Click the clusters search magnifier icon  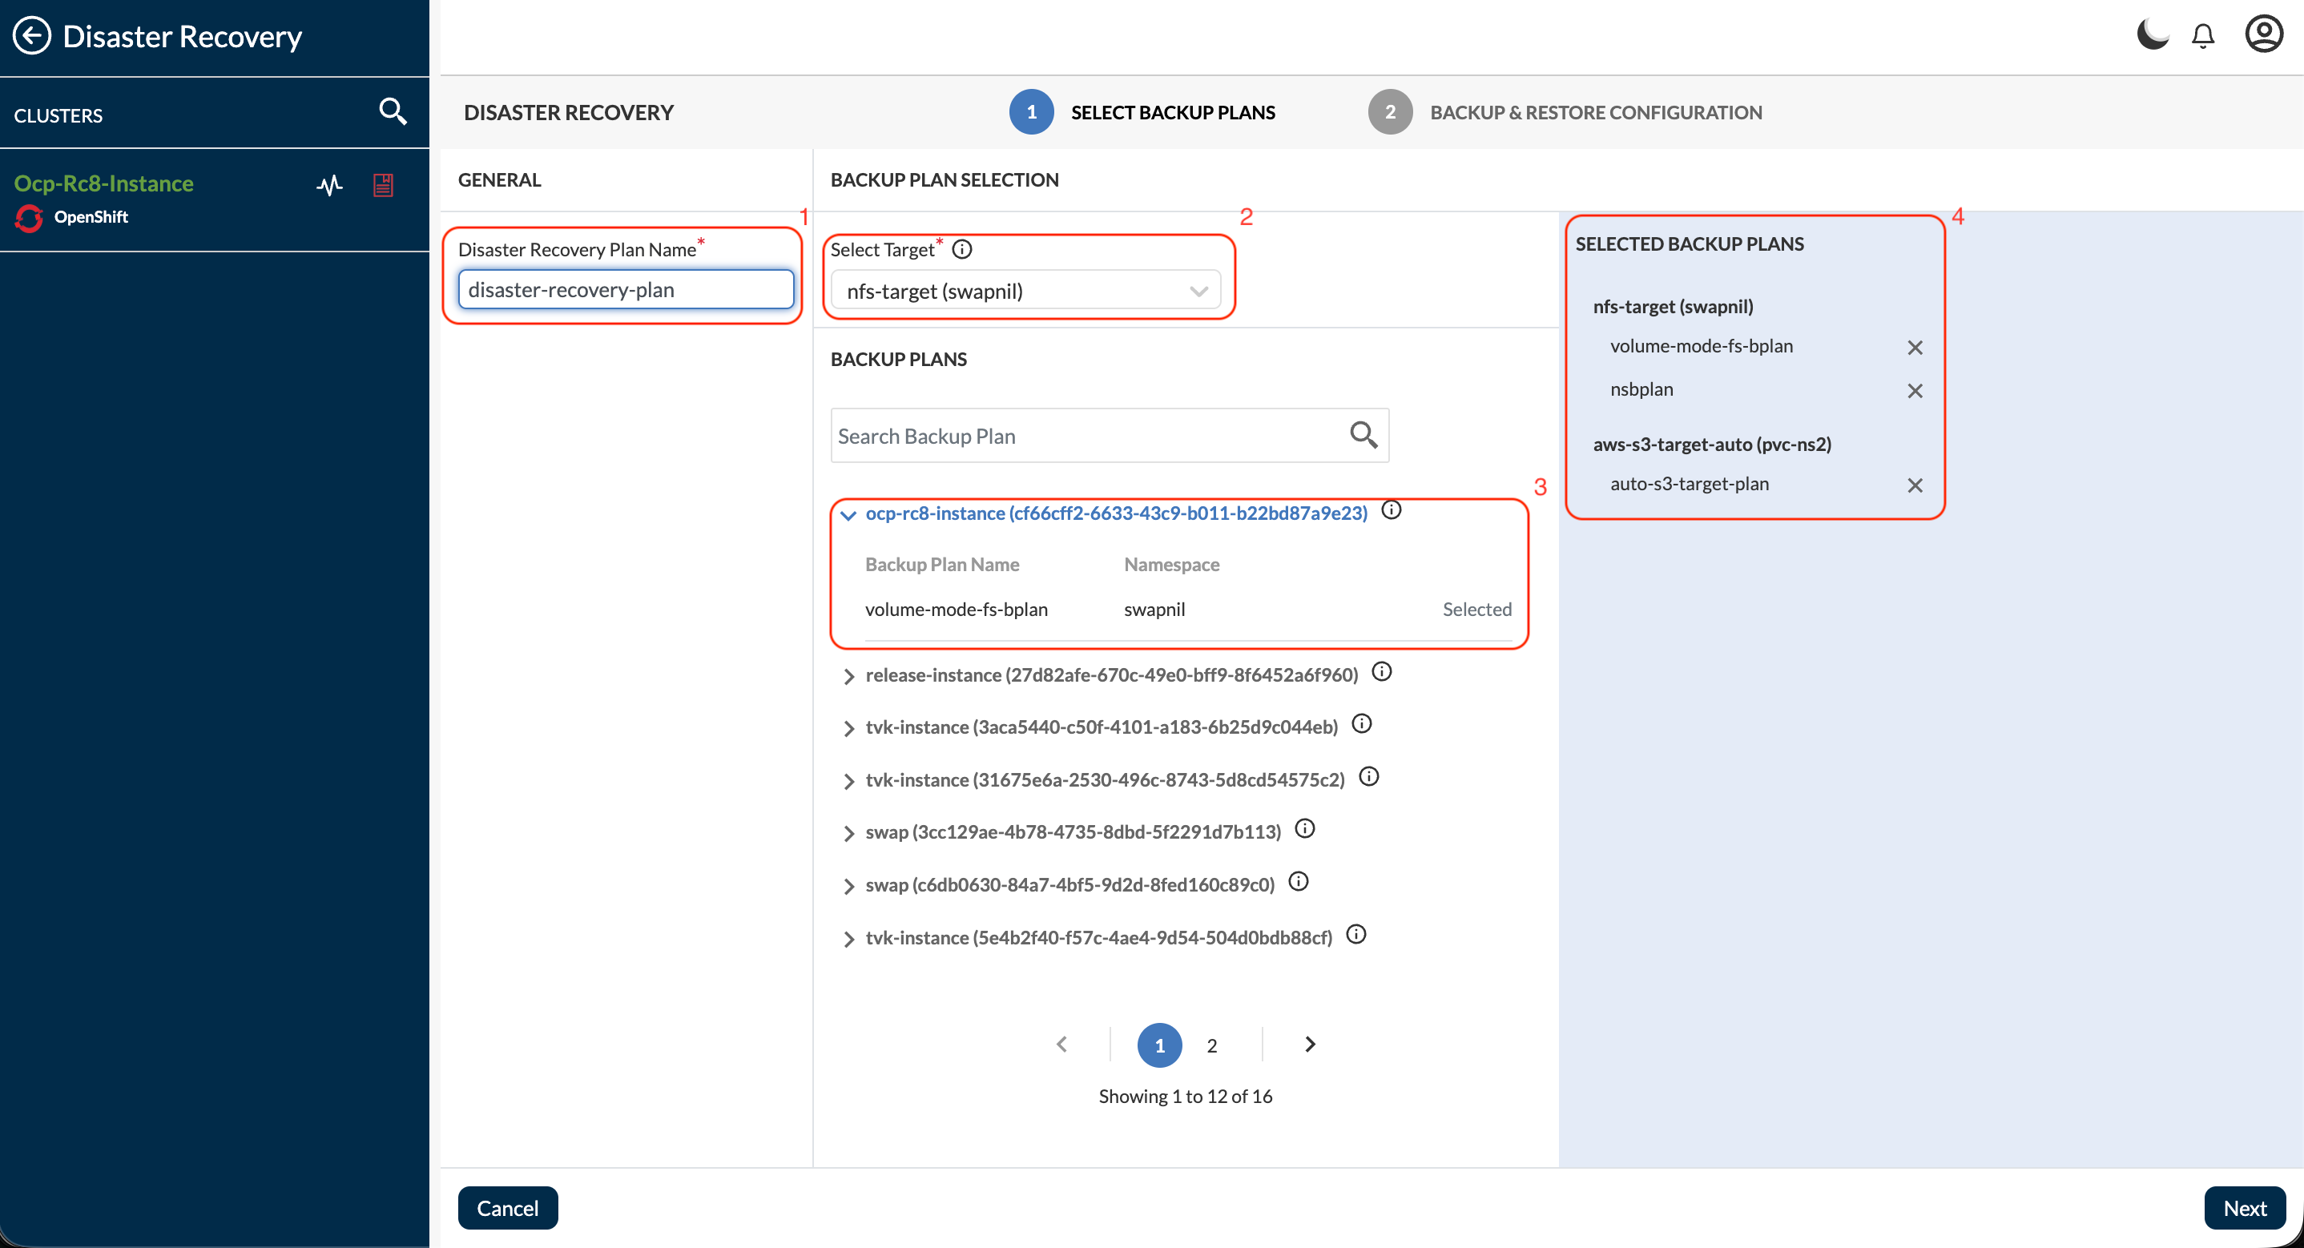pyautogui.click(x=393, y=112)
